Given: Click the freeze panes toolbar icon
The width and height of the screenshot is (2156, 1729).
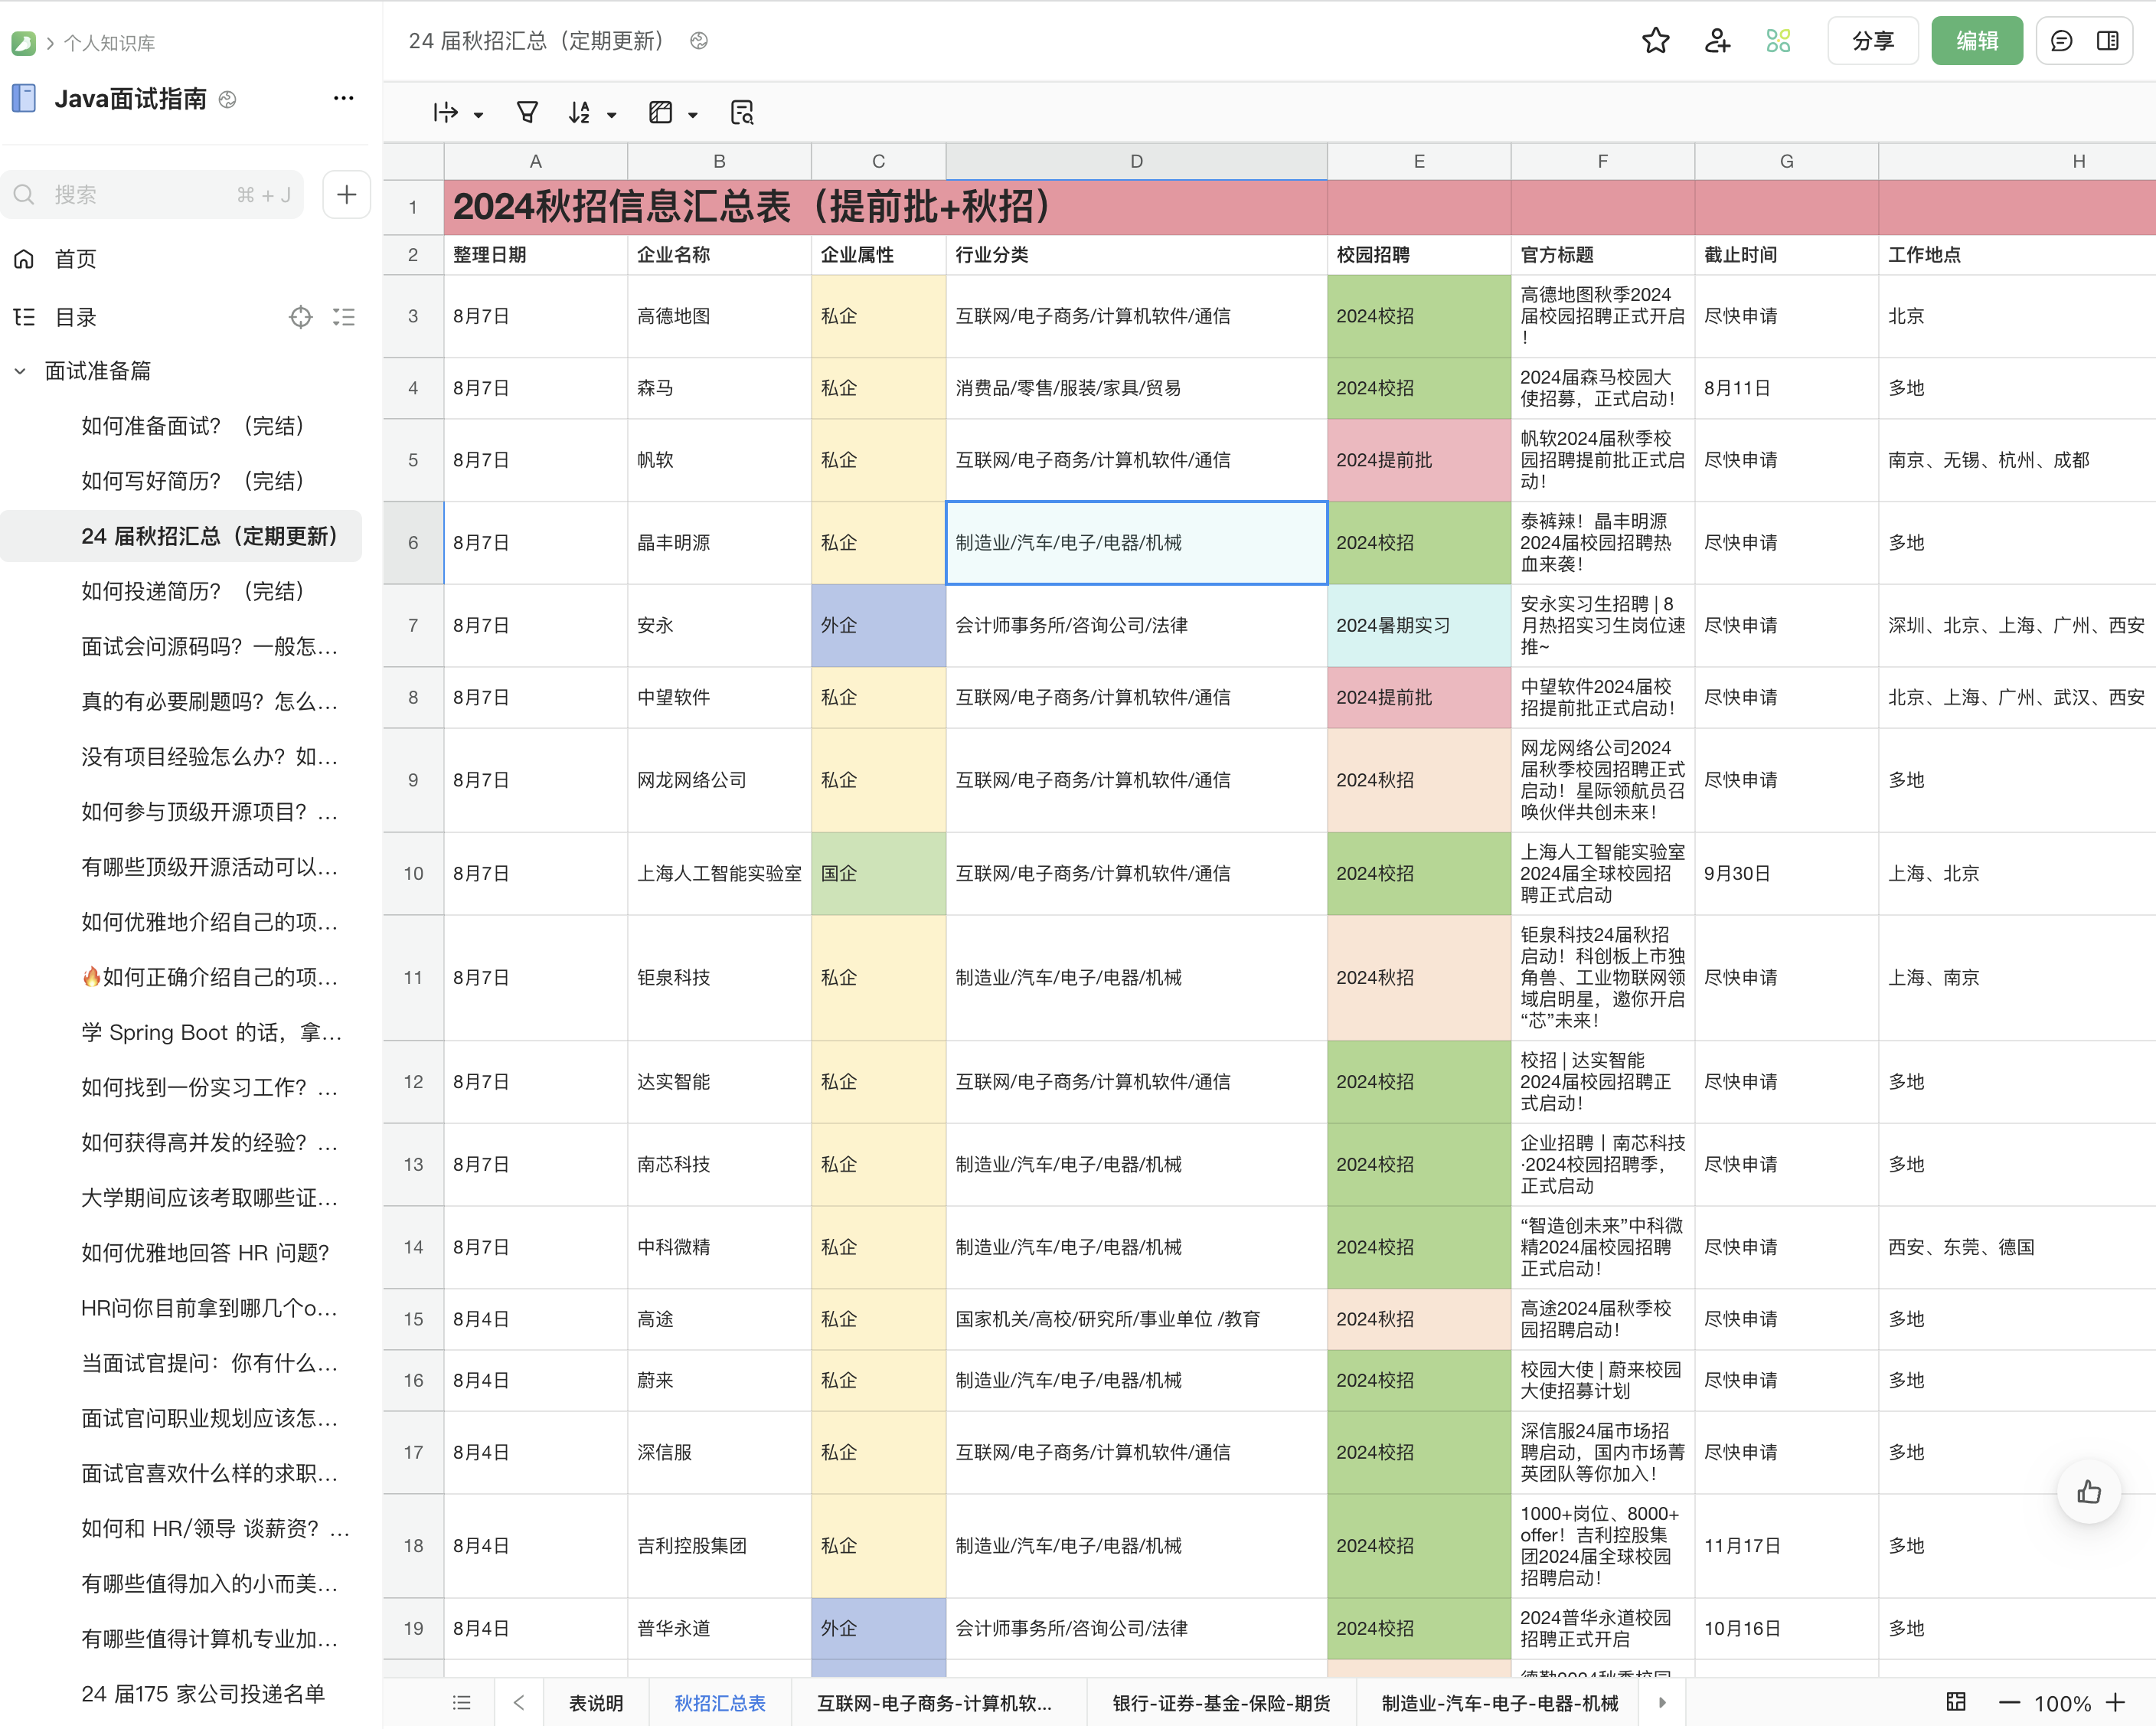Looking at the screenshot, I should pyautogui.click(x=660, y=113).
